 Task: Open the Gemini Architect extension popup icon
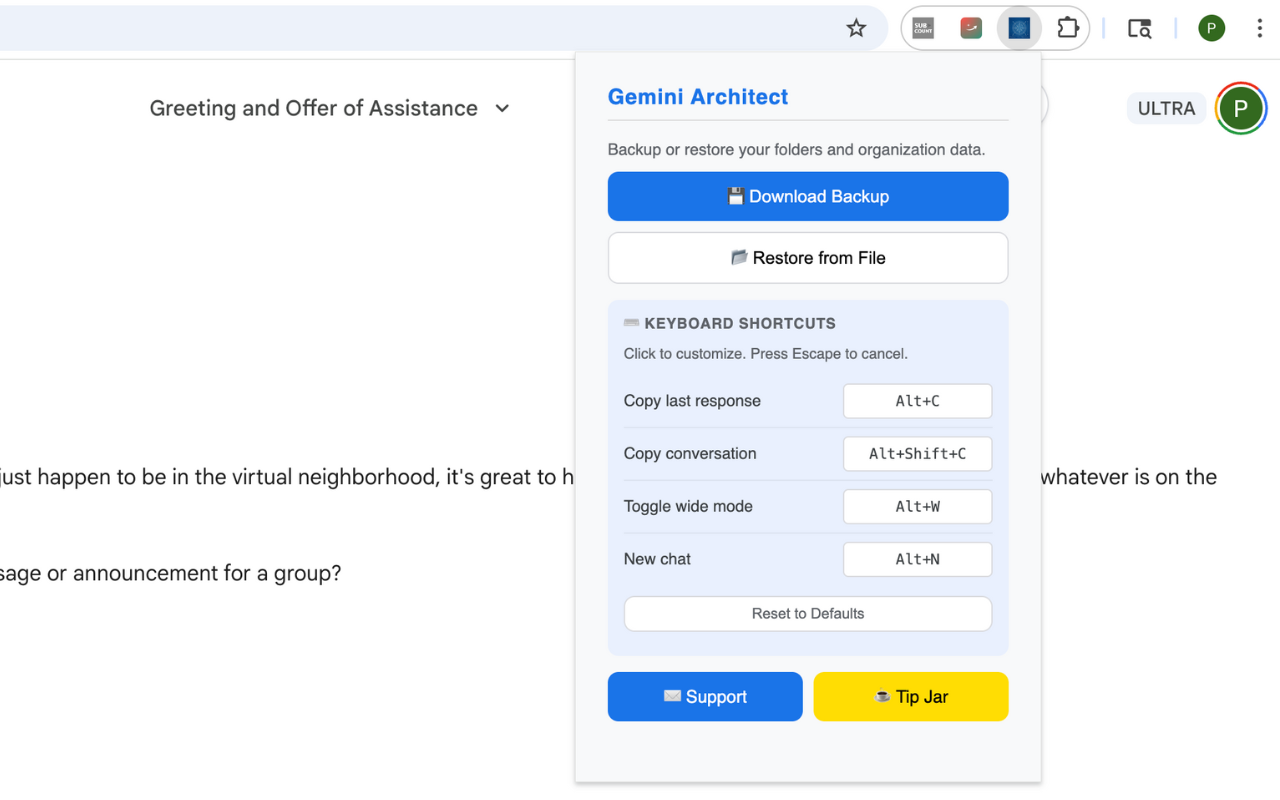point(1018,28)
